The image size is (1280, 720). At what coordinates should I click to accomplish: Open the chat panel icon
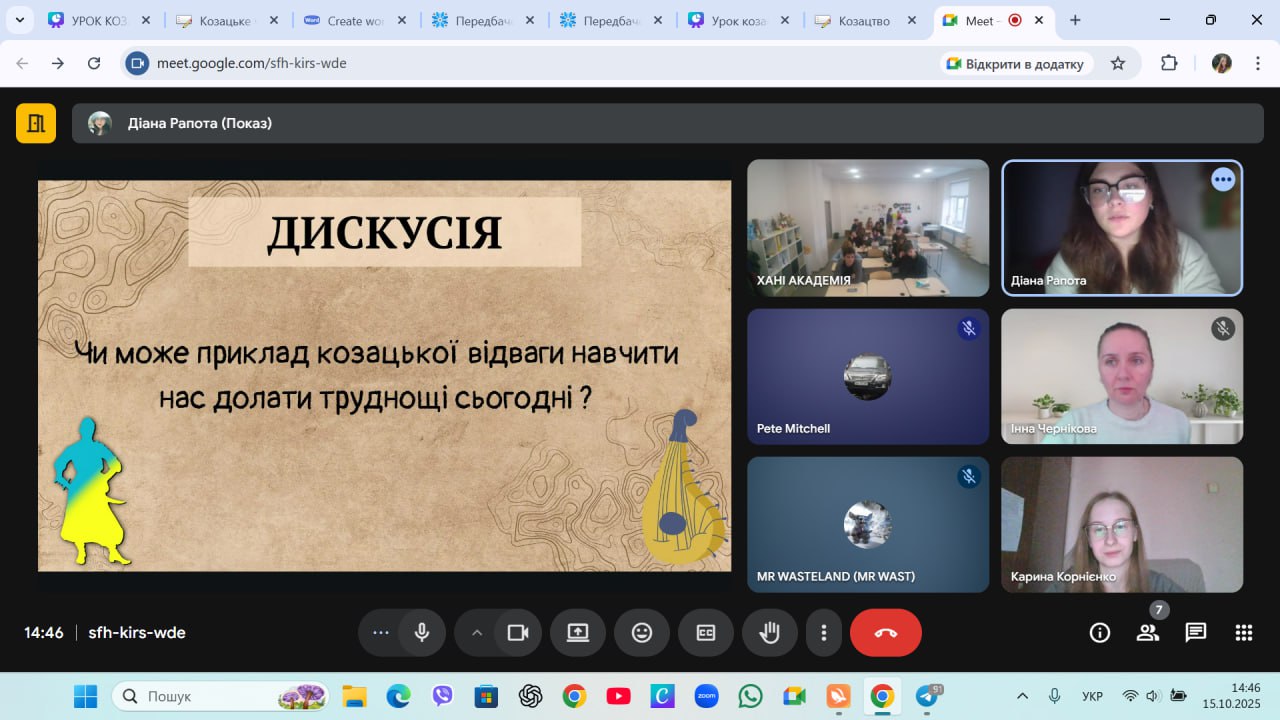coord(1195,633)
